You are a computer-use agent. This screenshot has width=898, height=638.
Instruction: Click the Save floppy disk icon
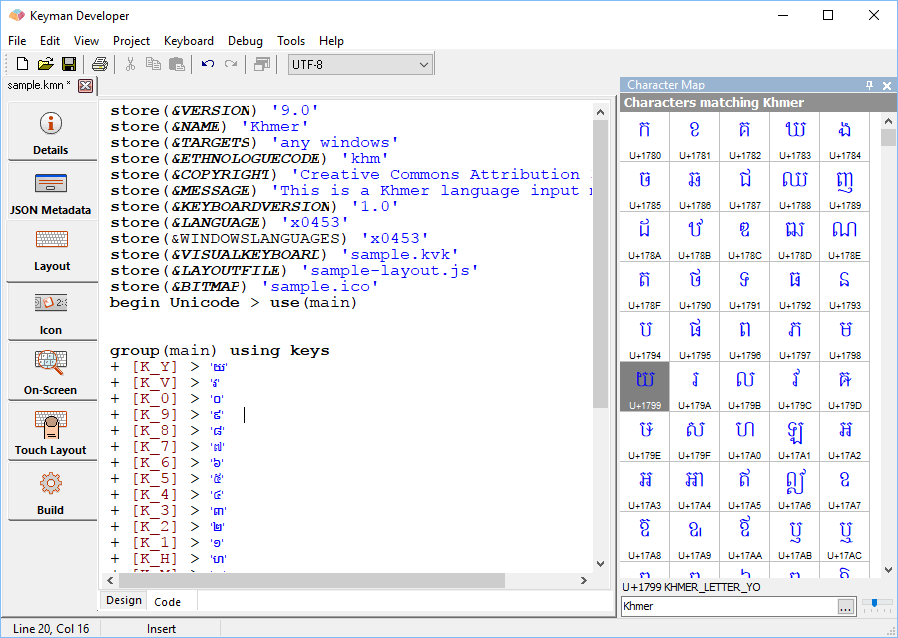[x=69, y=64]
